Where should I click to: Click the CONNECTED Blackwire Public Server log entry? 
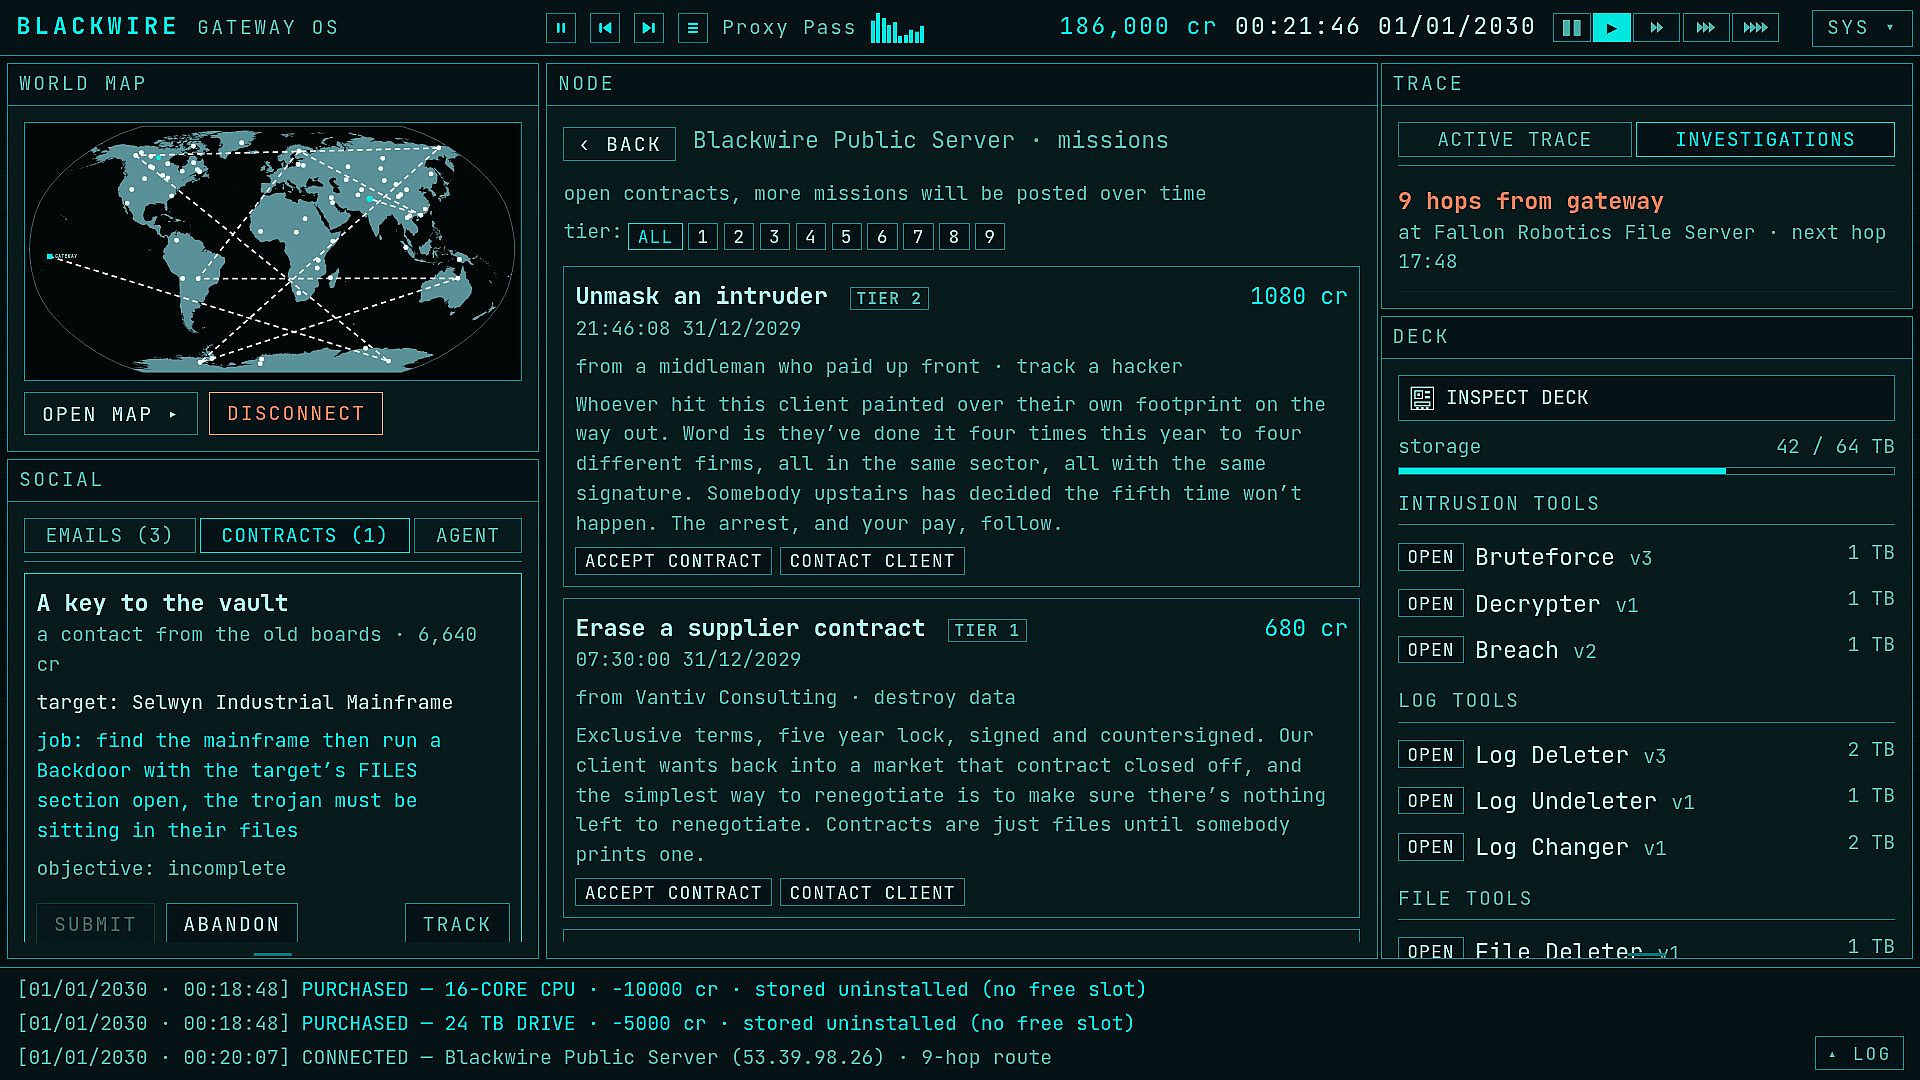click(x=535, y=1057)
